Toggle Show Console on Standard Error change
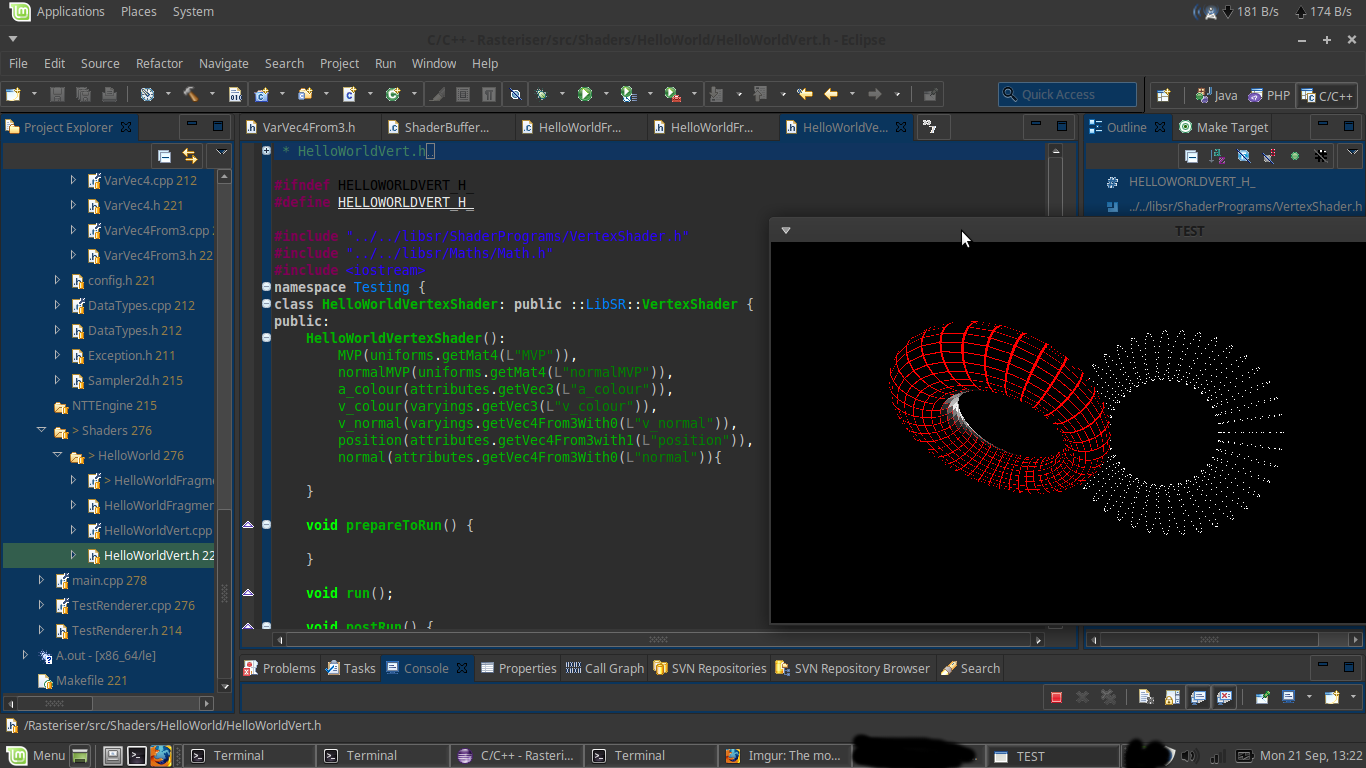Viewport: 1366px width, 768px height. [x=1224, y=697]
